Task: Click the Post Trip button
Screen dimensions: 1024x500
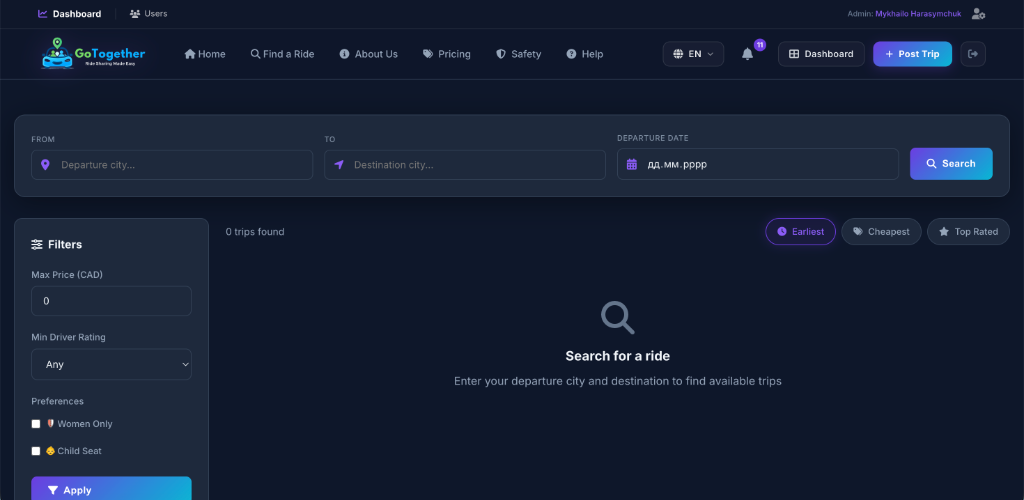Action: 912,54
